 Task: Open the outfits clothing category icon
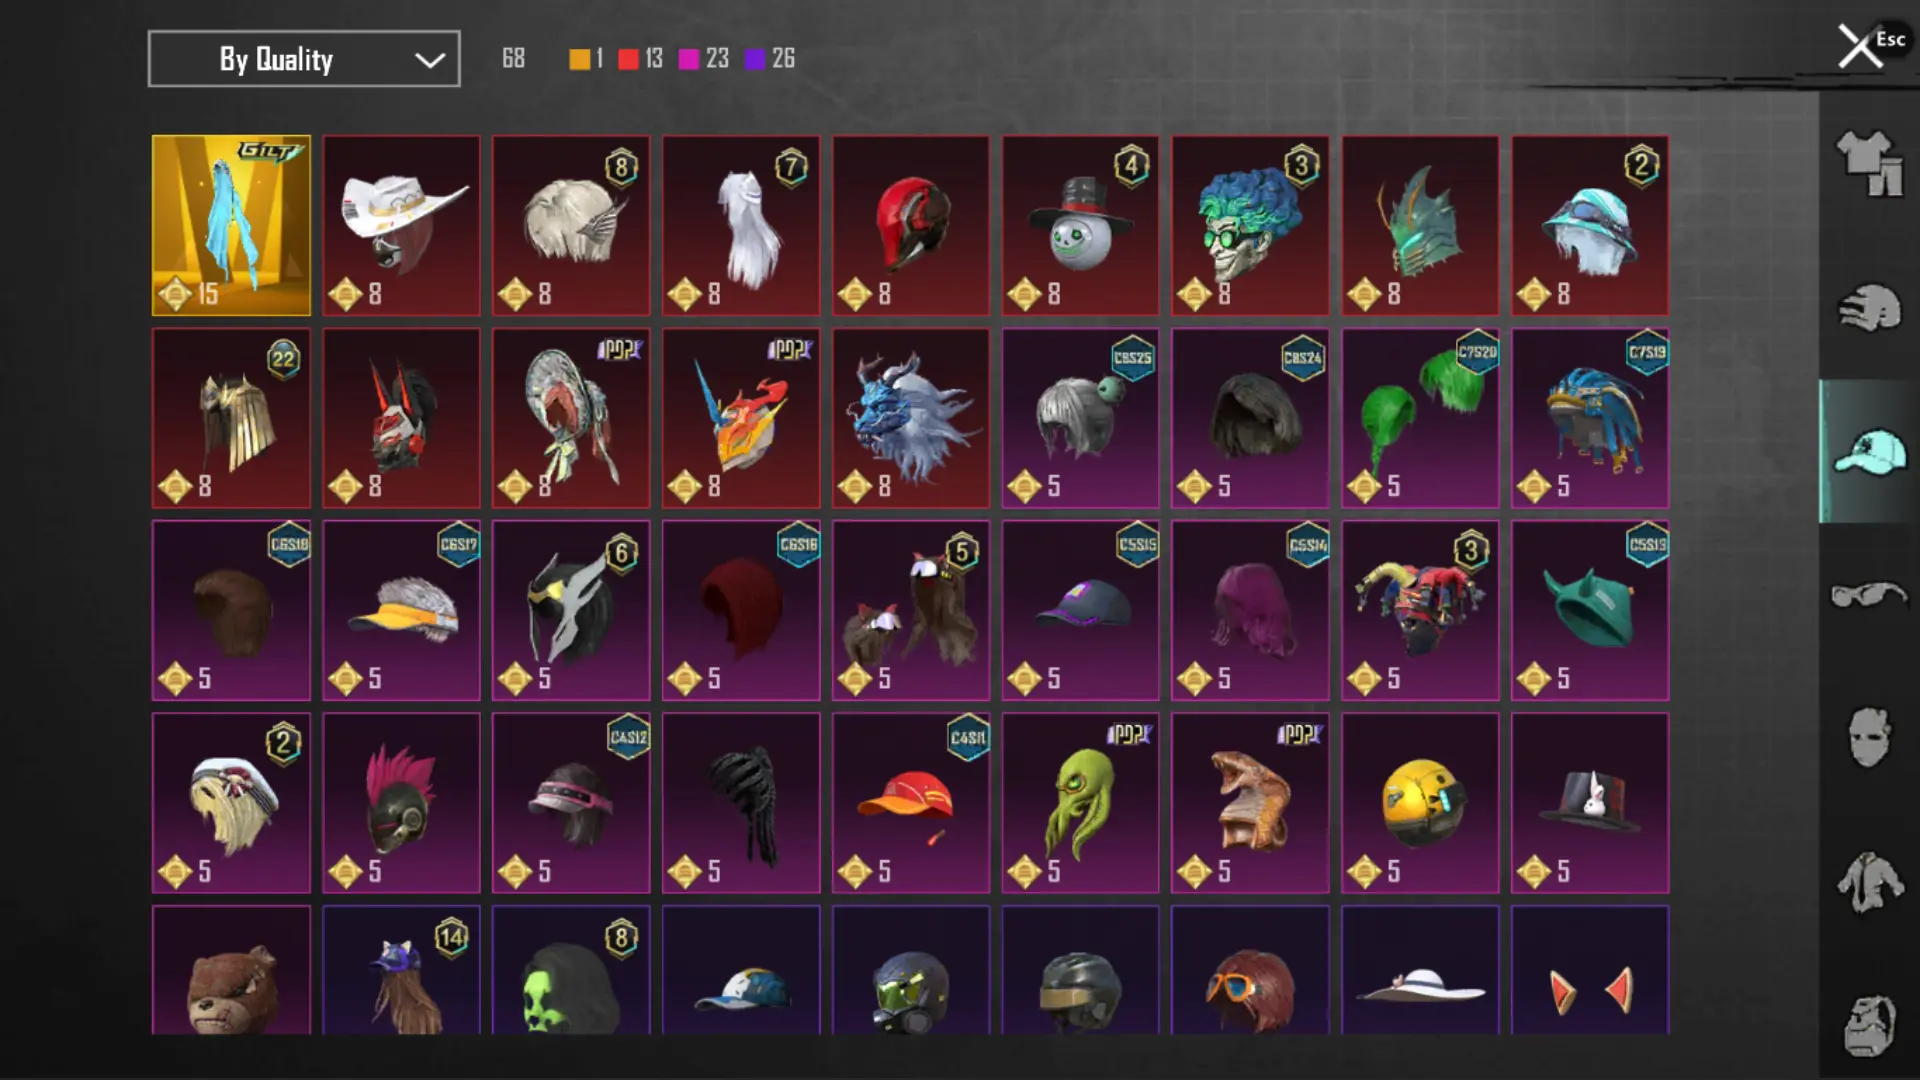point(1869,163)
